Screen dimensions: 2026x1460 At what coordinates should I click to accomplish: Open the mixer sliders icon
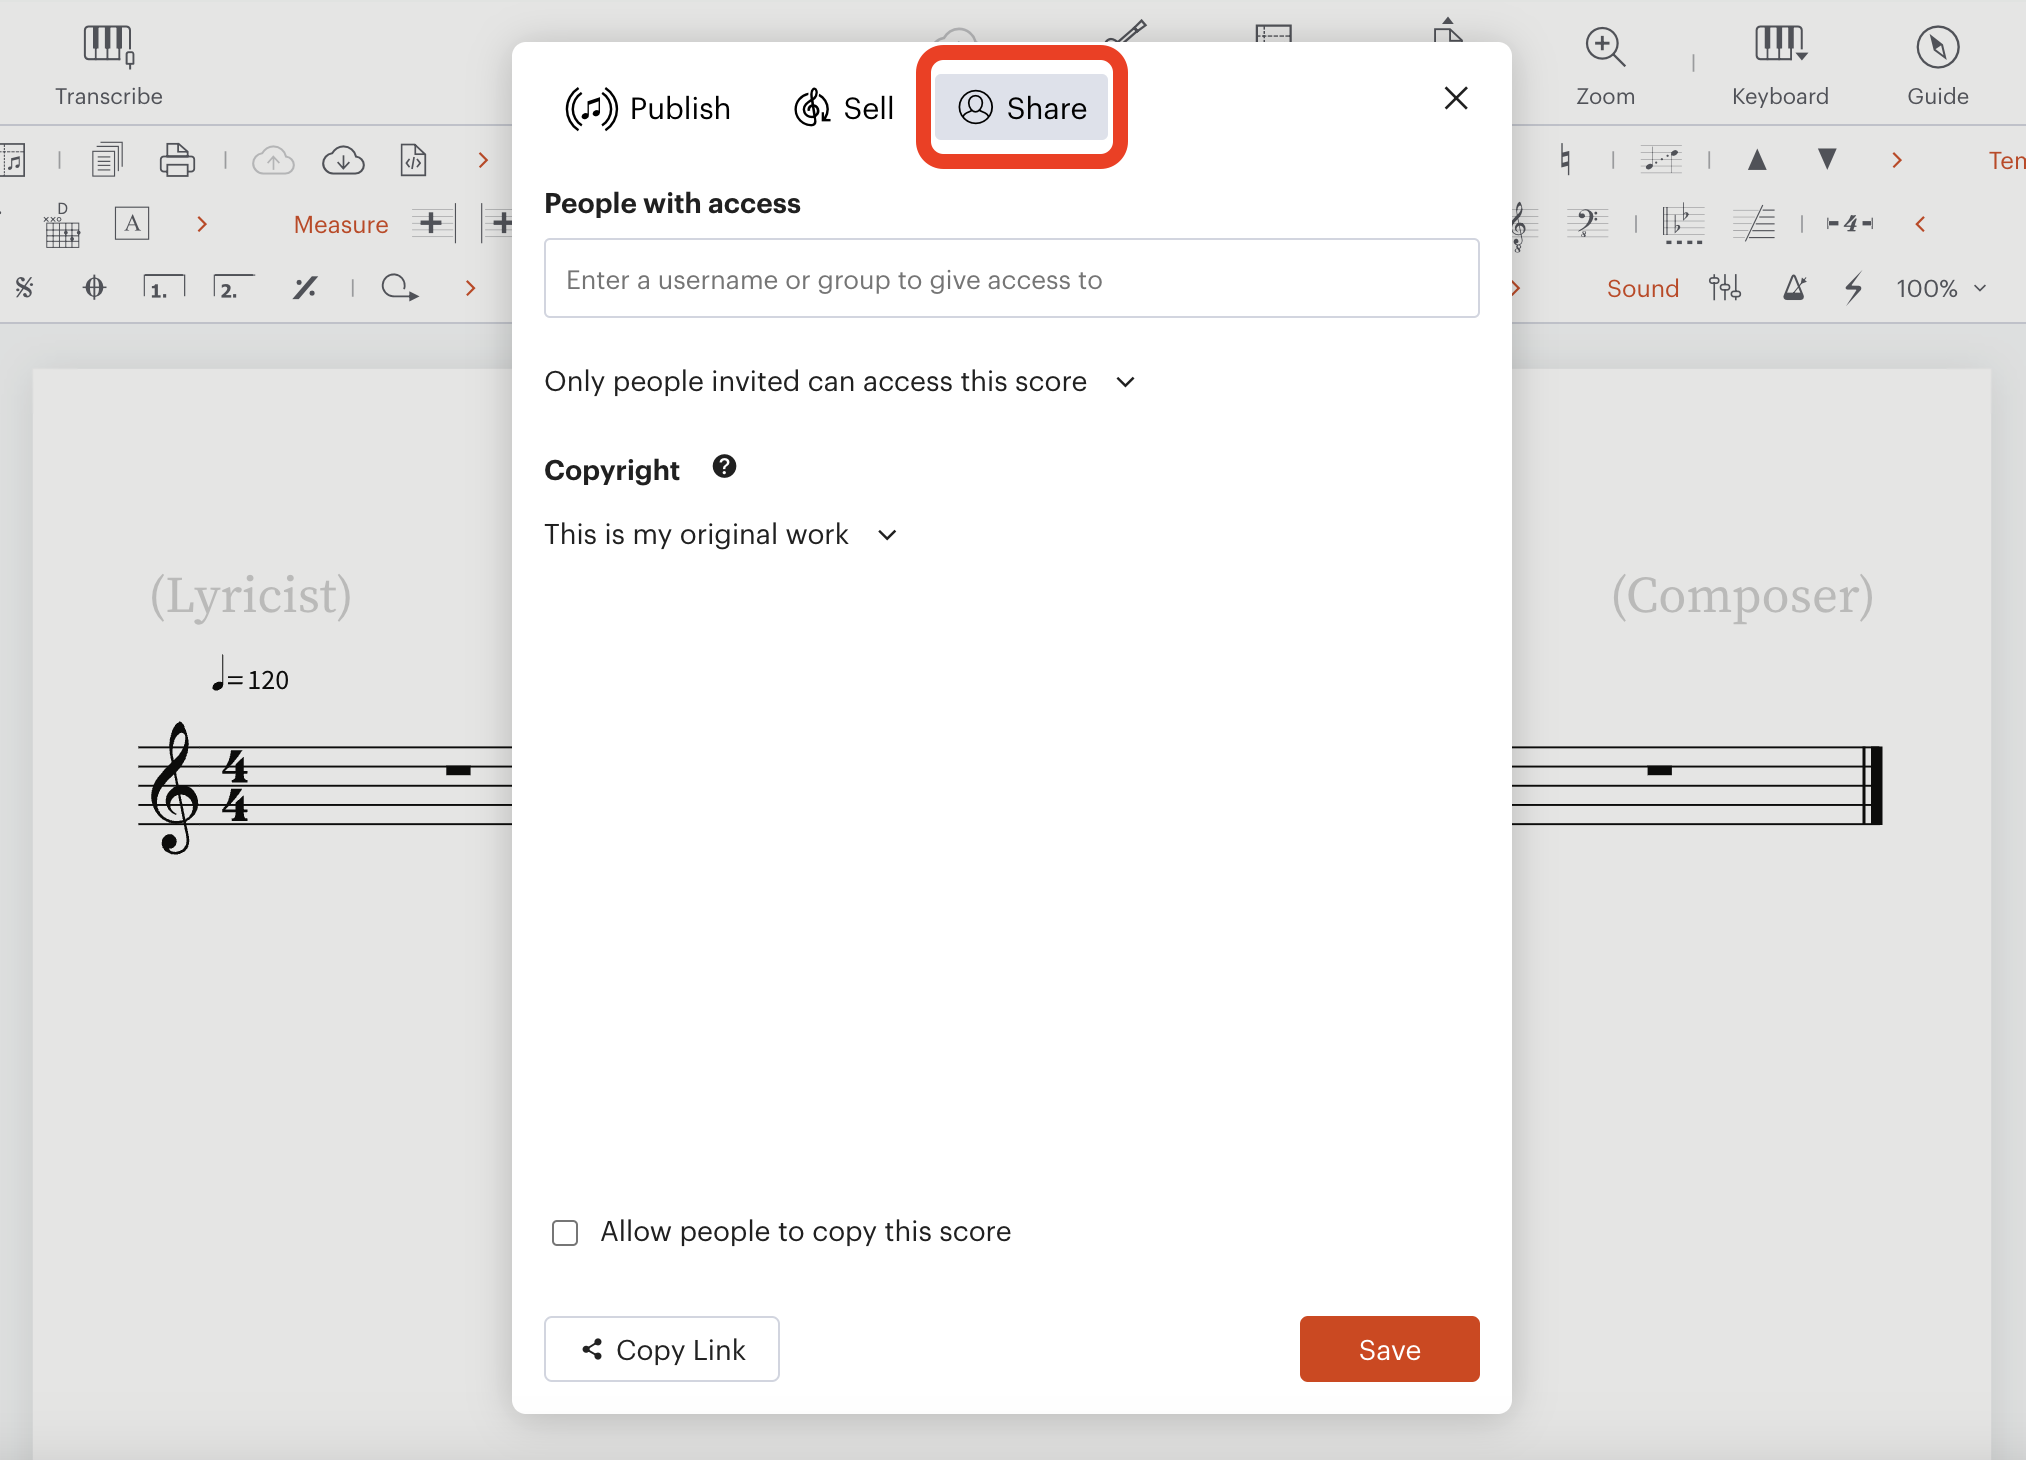1725,288
